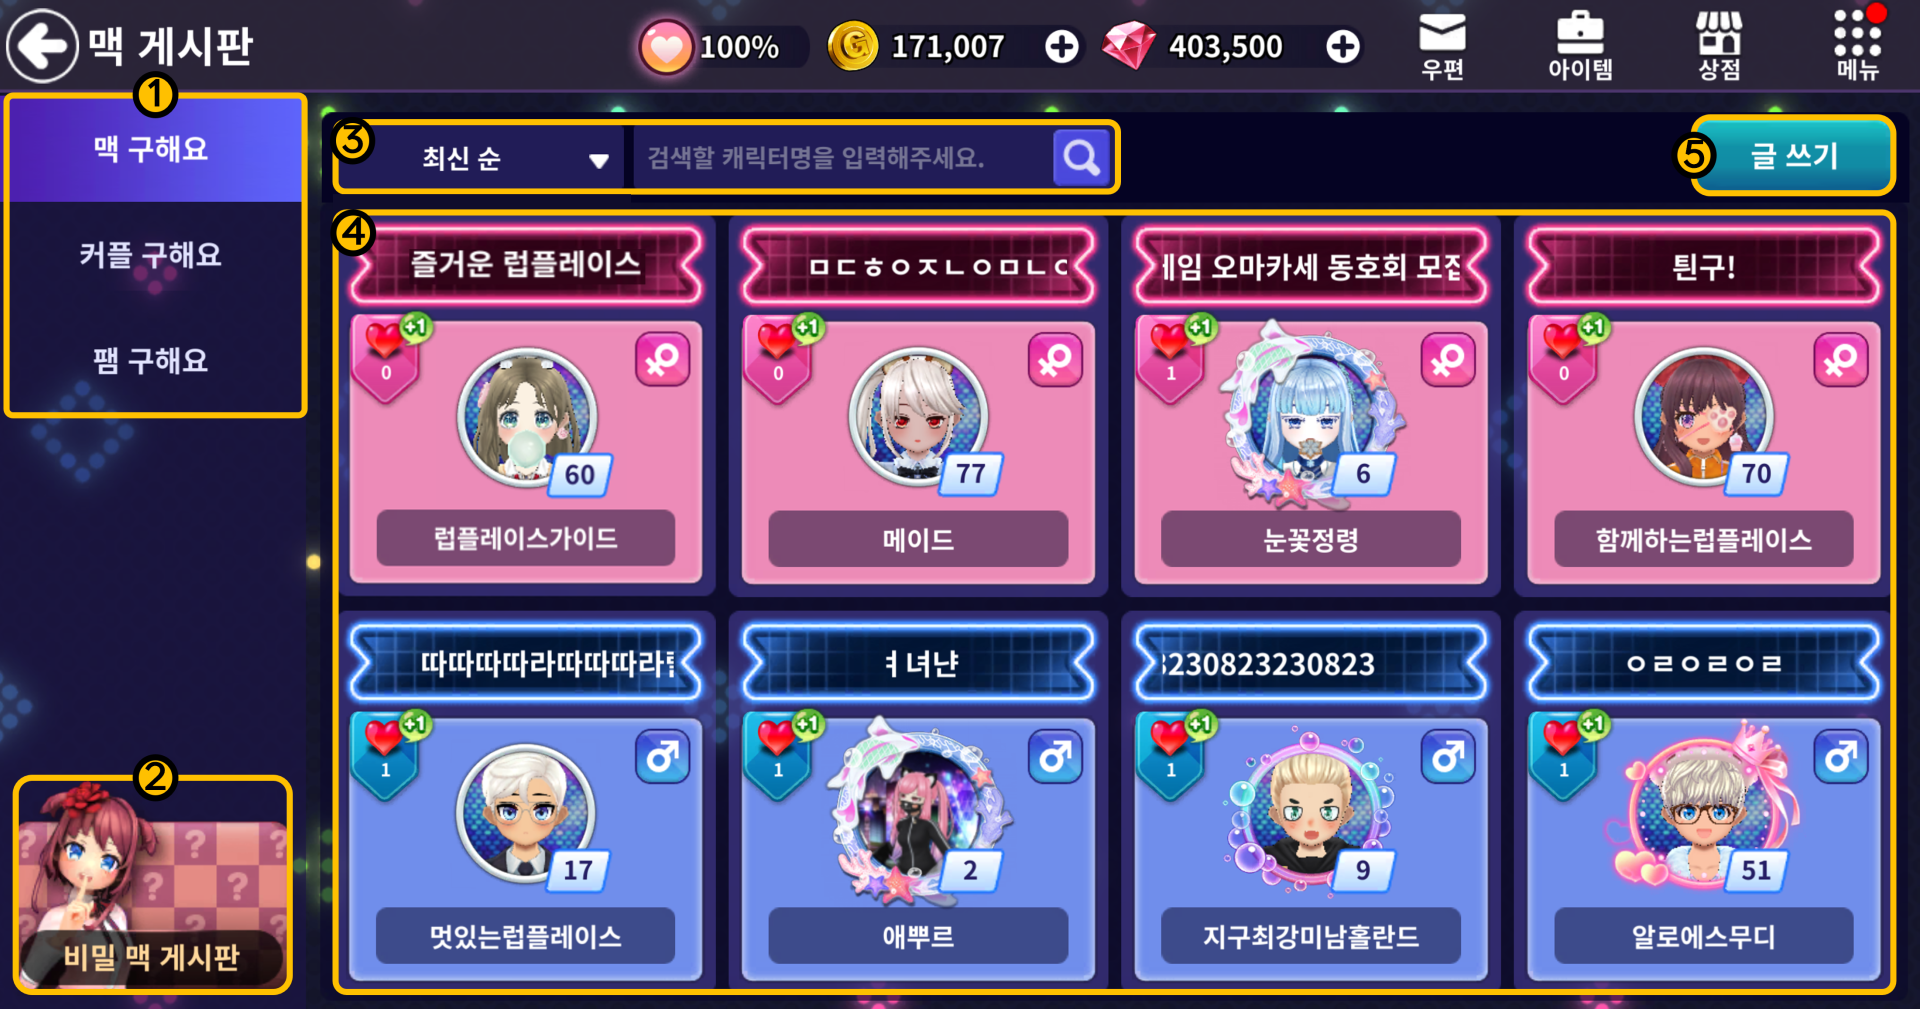
Task: Open the 알로에스무디 character avatar
Action: point(1703,811)
